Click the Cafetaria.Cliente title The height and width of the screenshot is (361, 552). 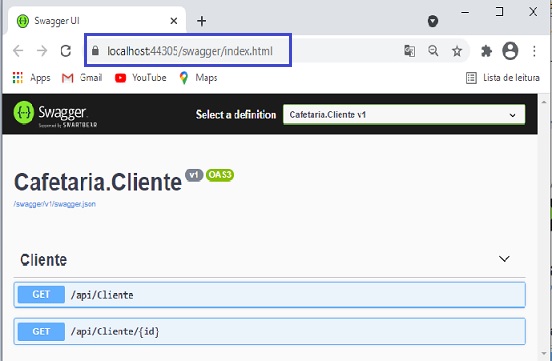click(98, 182)
